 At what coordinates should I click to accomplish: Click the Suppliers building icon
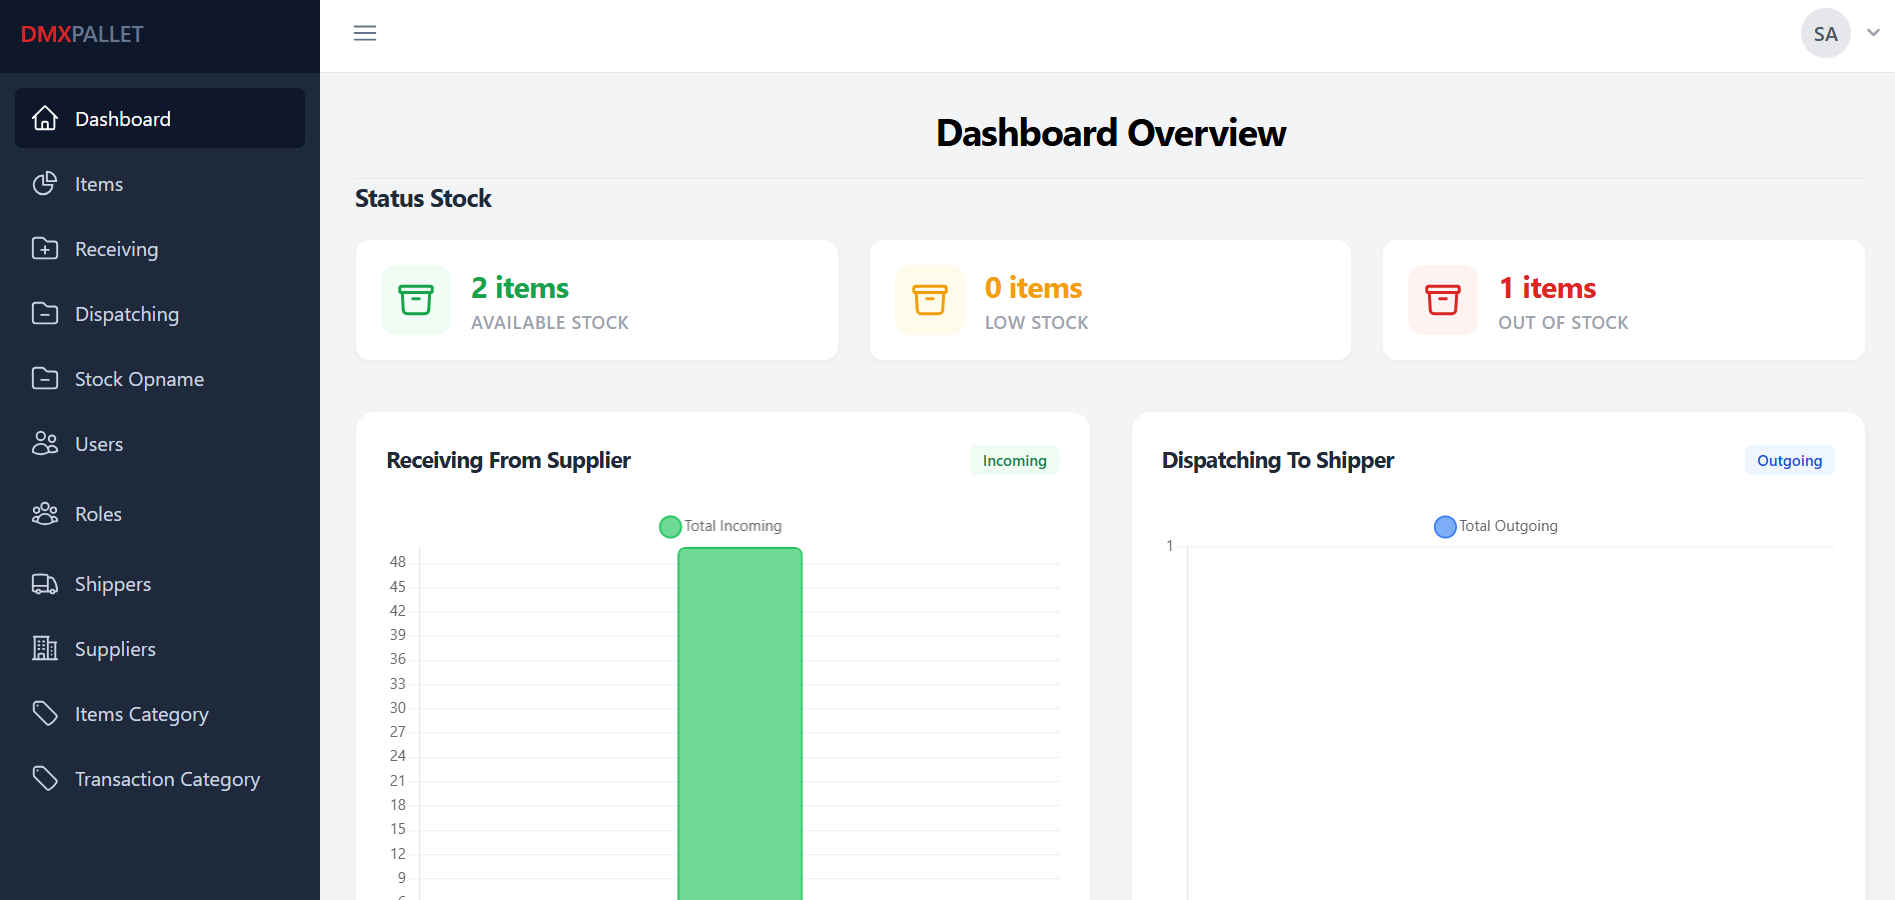coord(45,648)
